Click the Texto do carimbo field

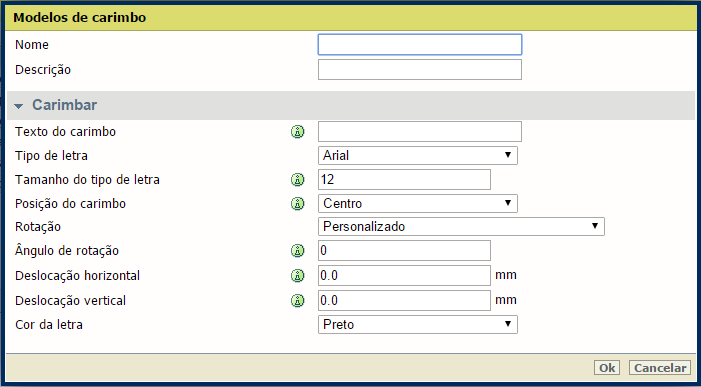pyautogui.click(x=420, y=131)
